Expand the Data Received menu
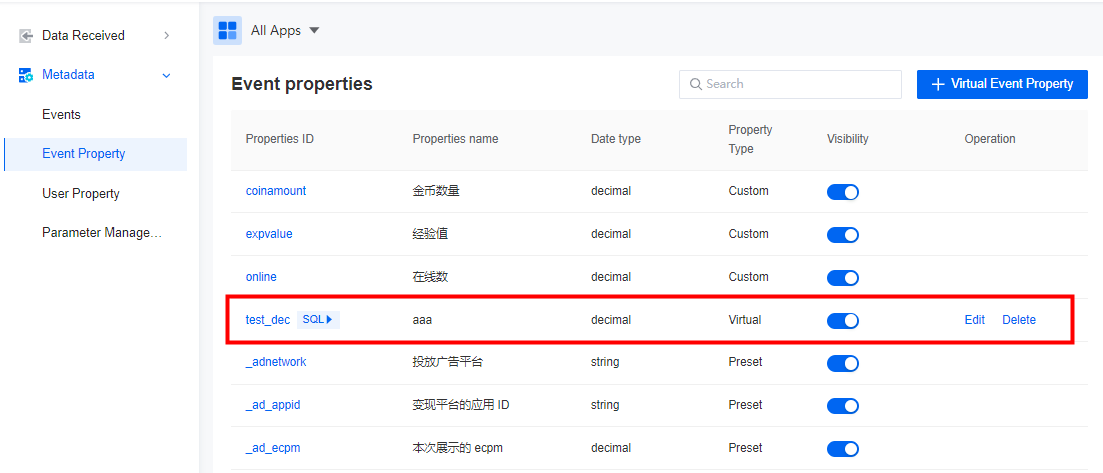 point(166,36)
